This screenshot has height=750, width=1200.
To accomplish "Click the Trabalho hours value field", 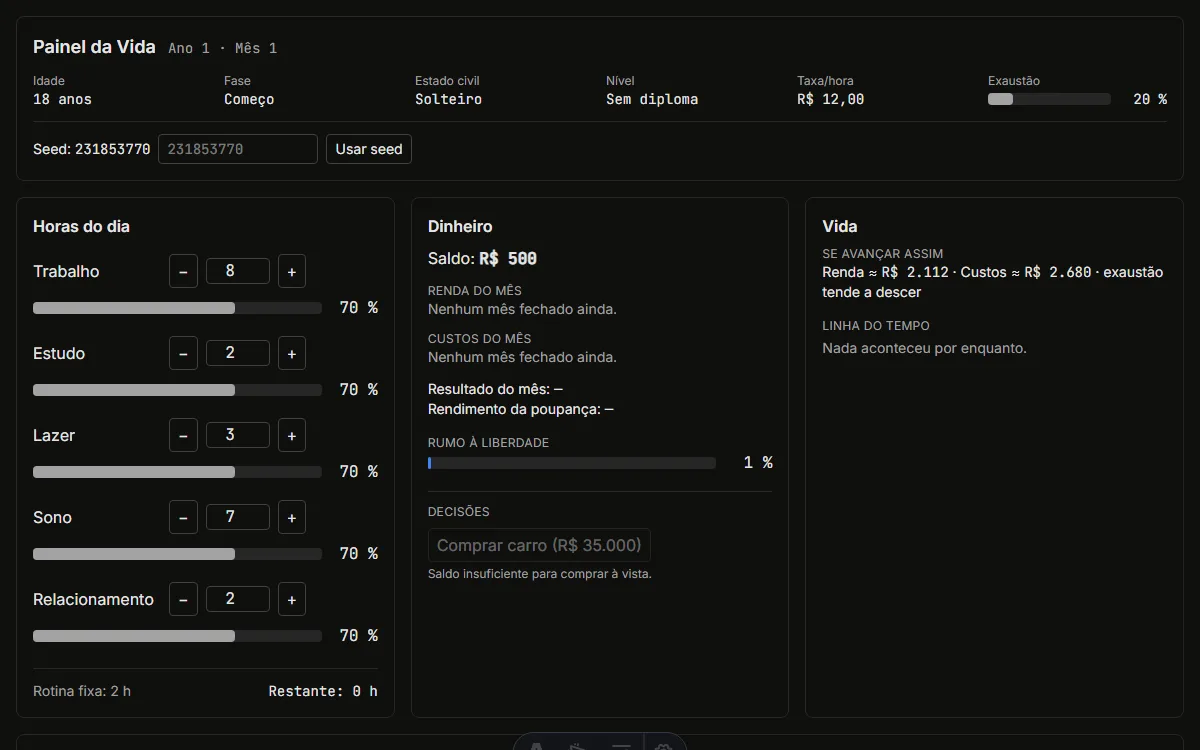I will pos(238,271).
